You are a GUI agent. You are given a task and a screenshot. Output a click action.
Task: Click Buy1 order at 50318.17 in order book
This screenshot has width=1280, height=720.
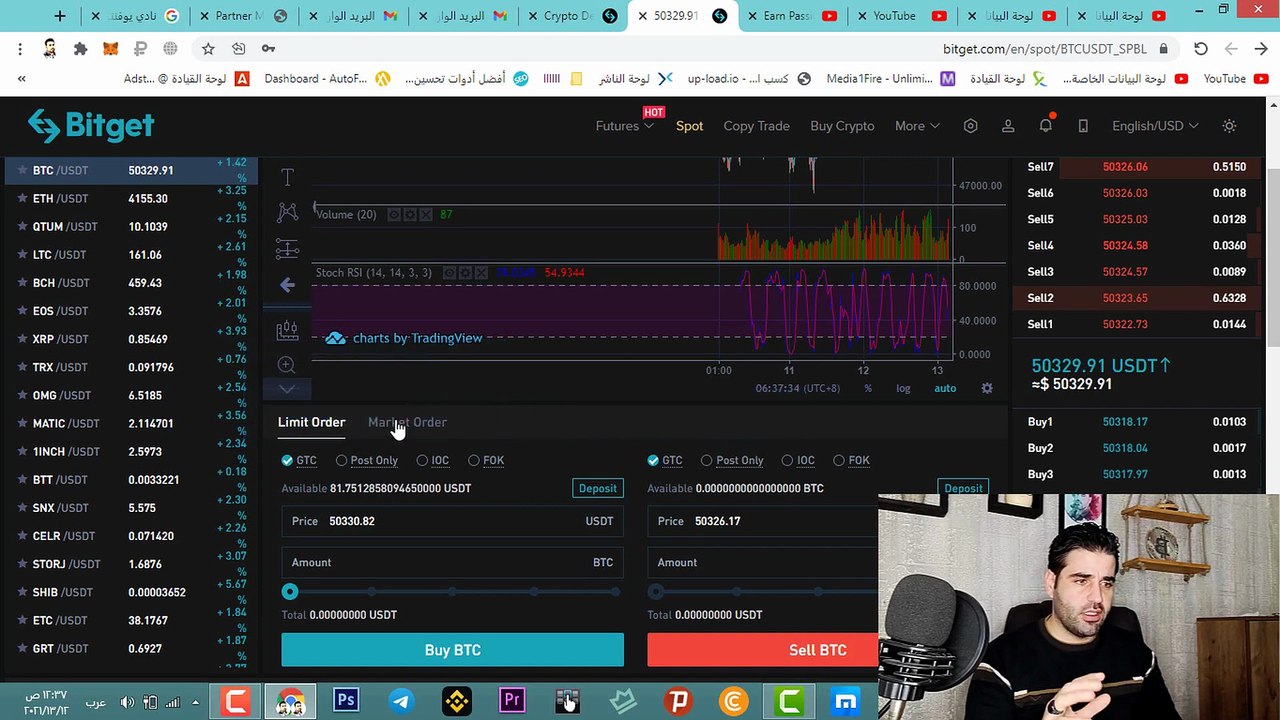pos(1137,422)
